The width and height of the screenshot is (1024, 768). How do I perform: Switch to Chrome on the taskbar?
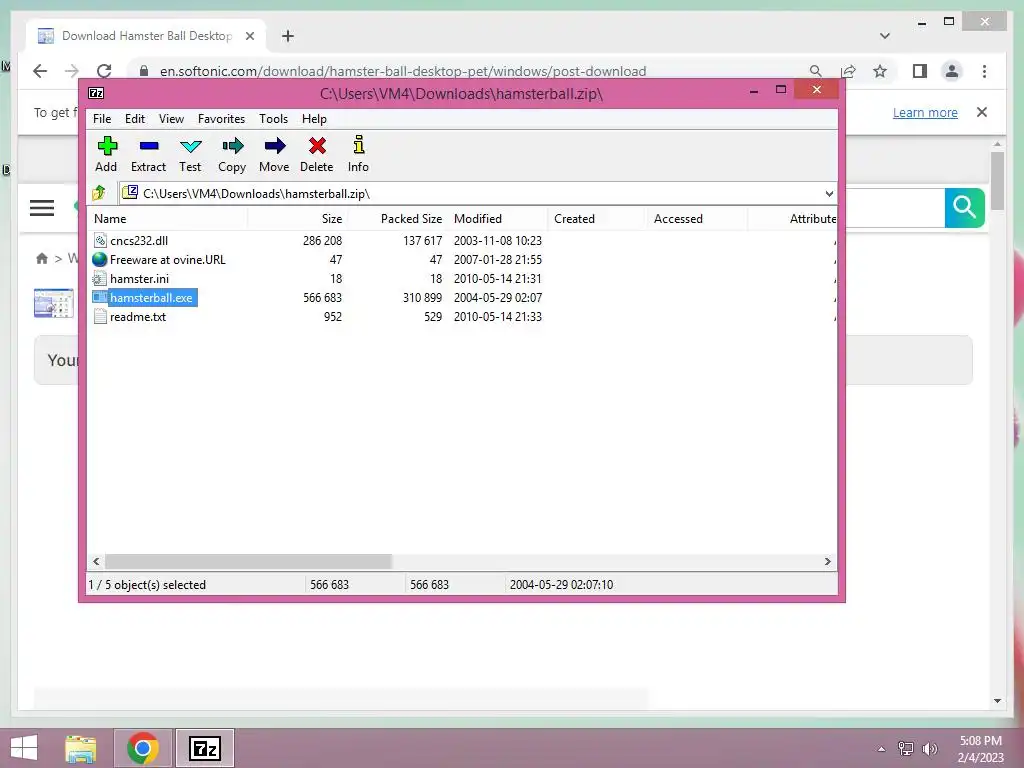click(143, 748)
